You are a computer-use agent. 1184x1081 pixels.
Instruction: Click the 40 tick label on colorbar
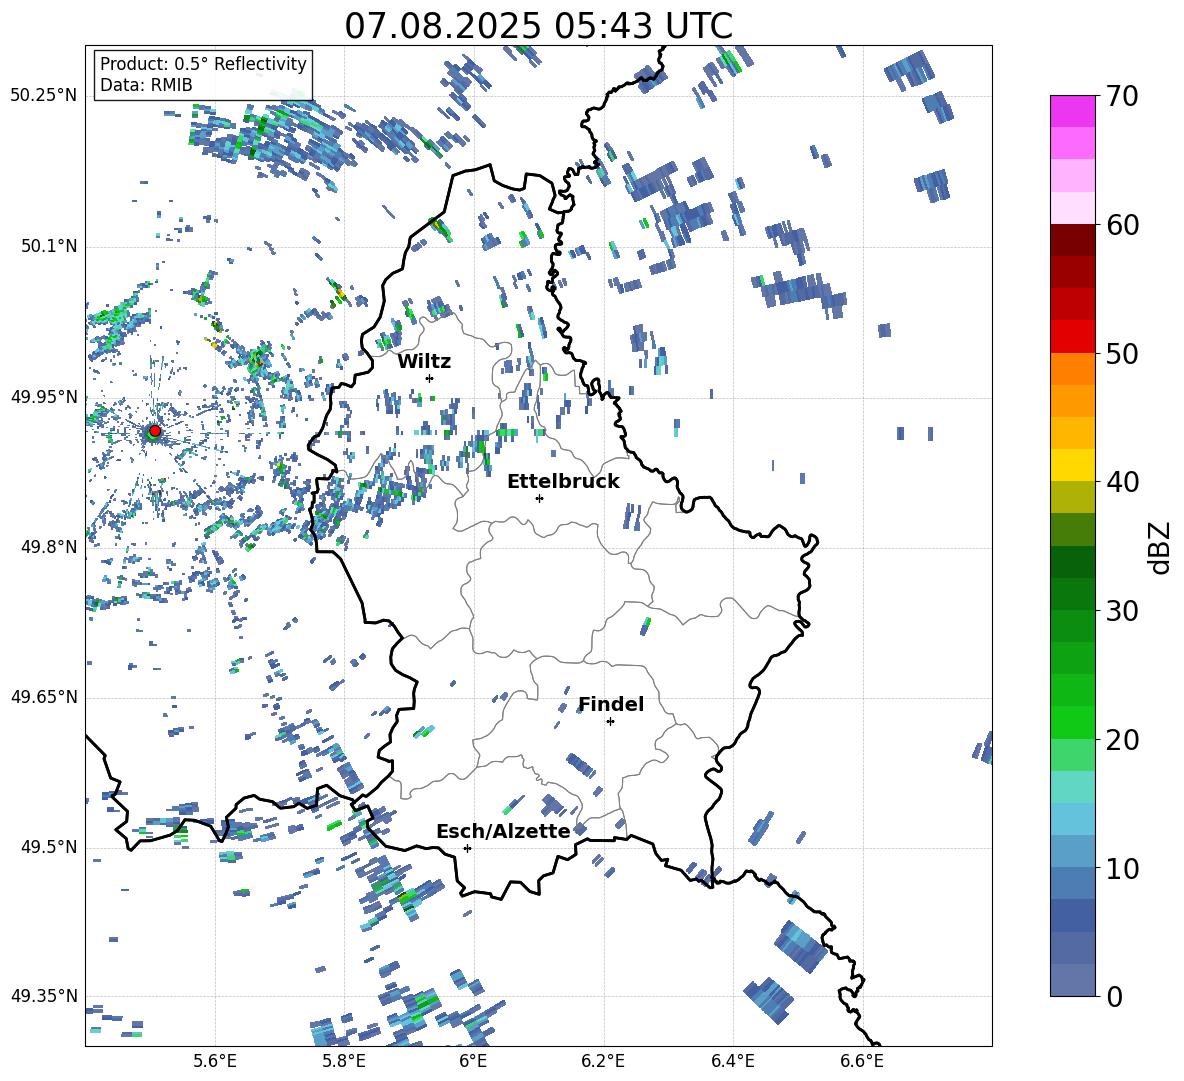coord(1122,482)
